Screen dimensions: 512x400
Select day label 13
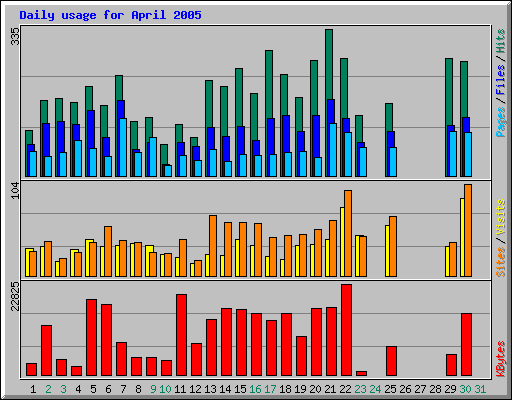tap(210, 389)
